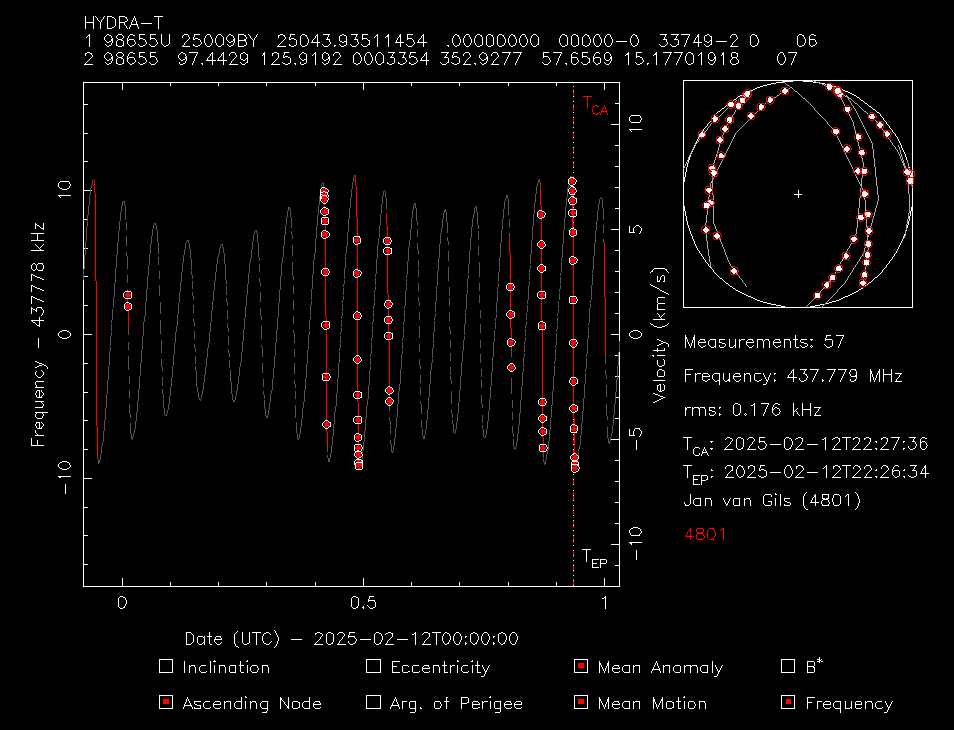
Task: Click the rms: 0.176 kHz readout
Action: [x=752, y=410]
